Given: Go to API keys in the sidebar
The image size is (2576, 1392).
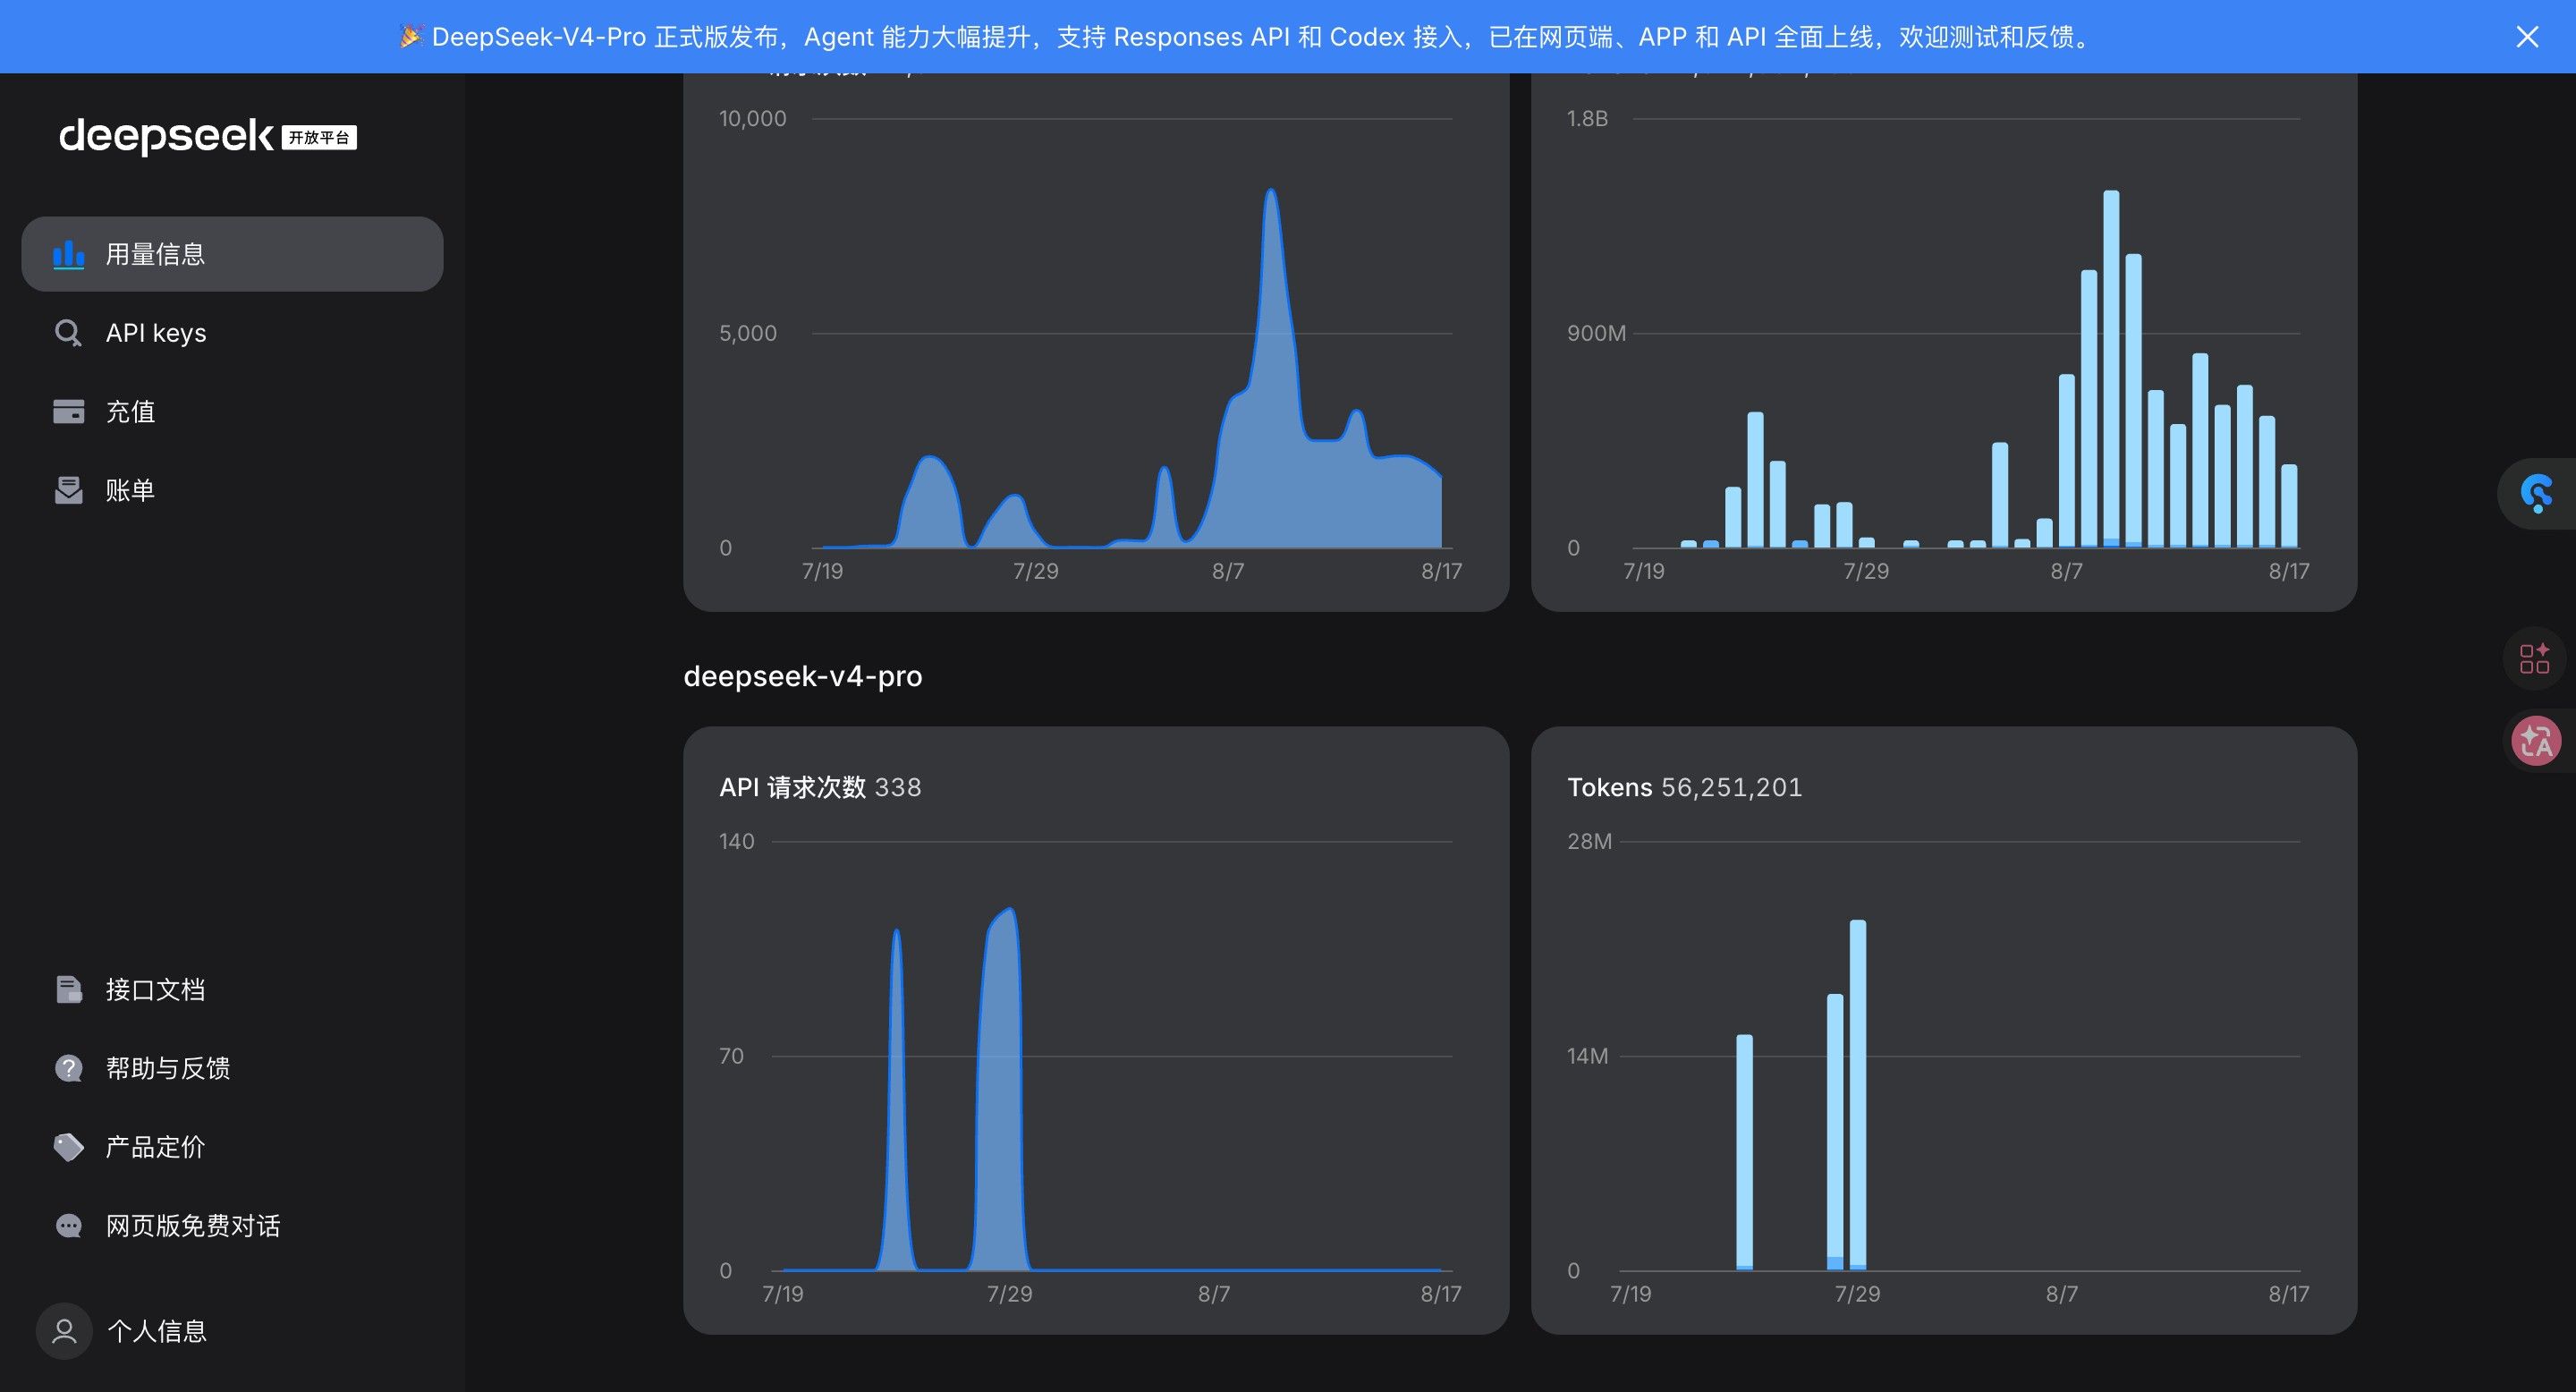Looking at the screenshot, I should (x=232, y=333).
